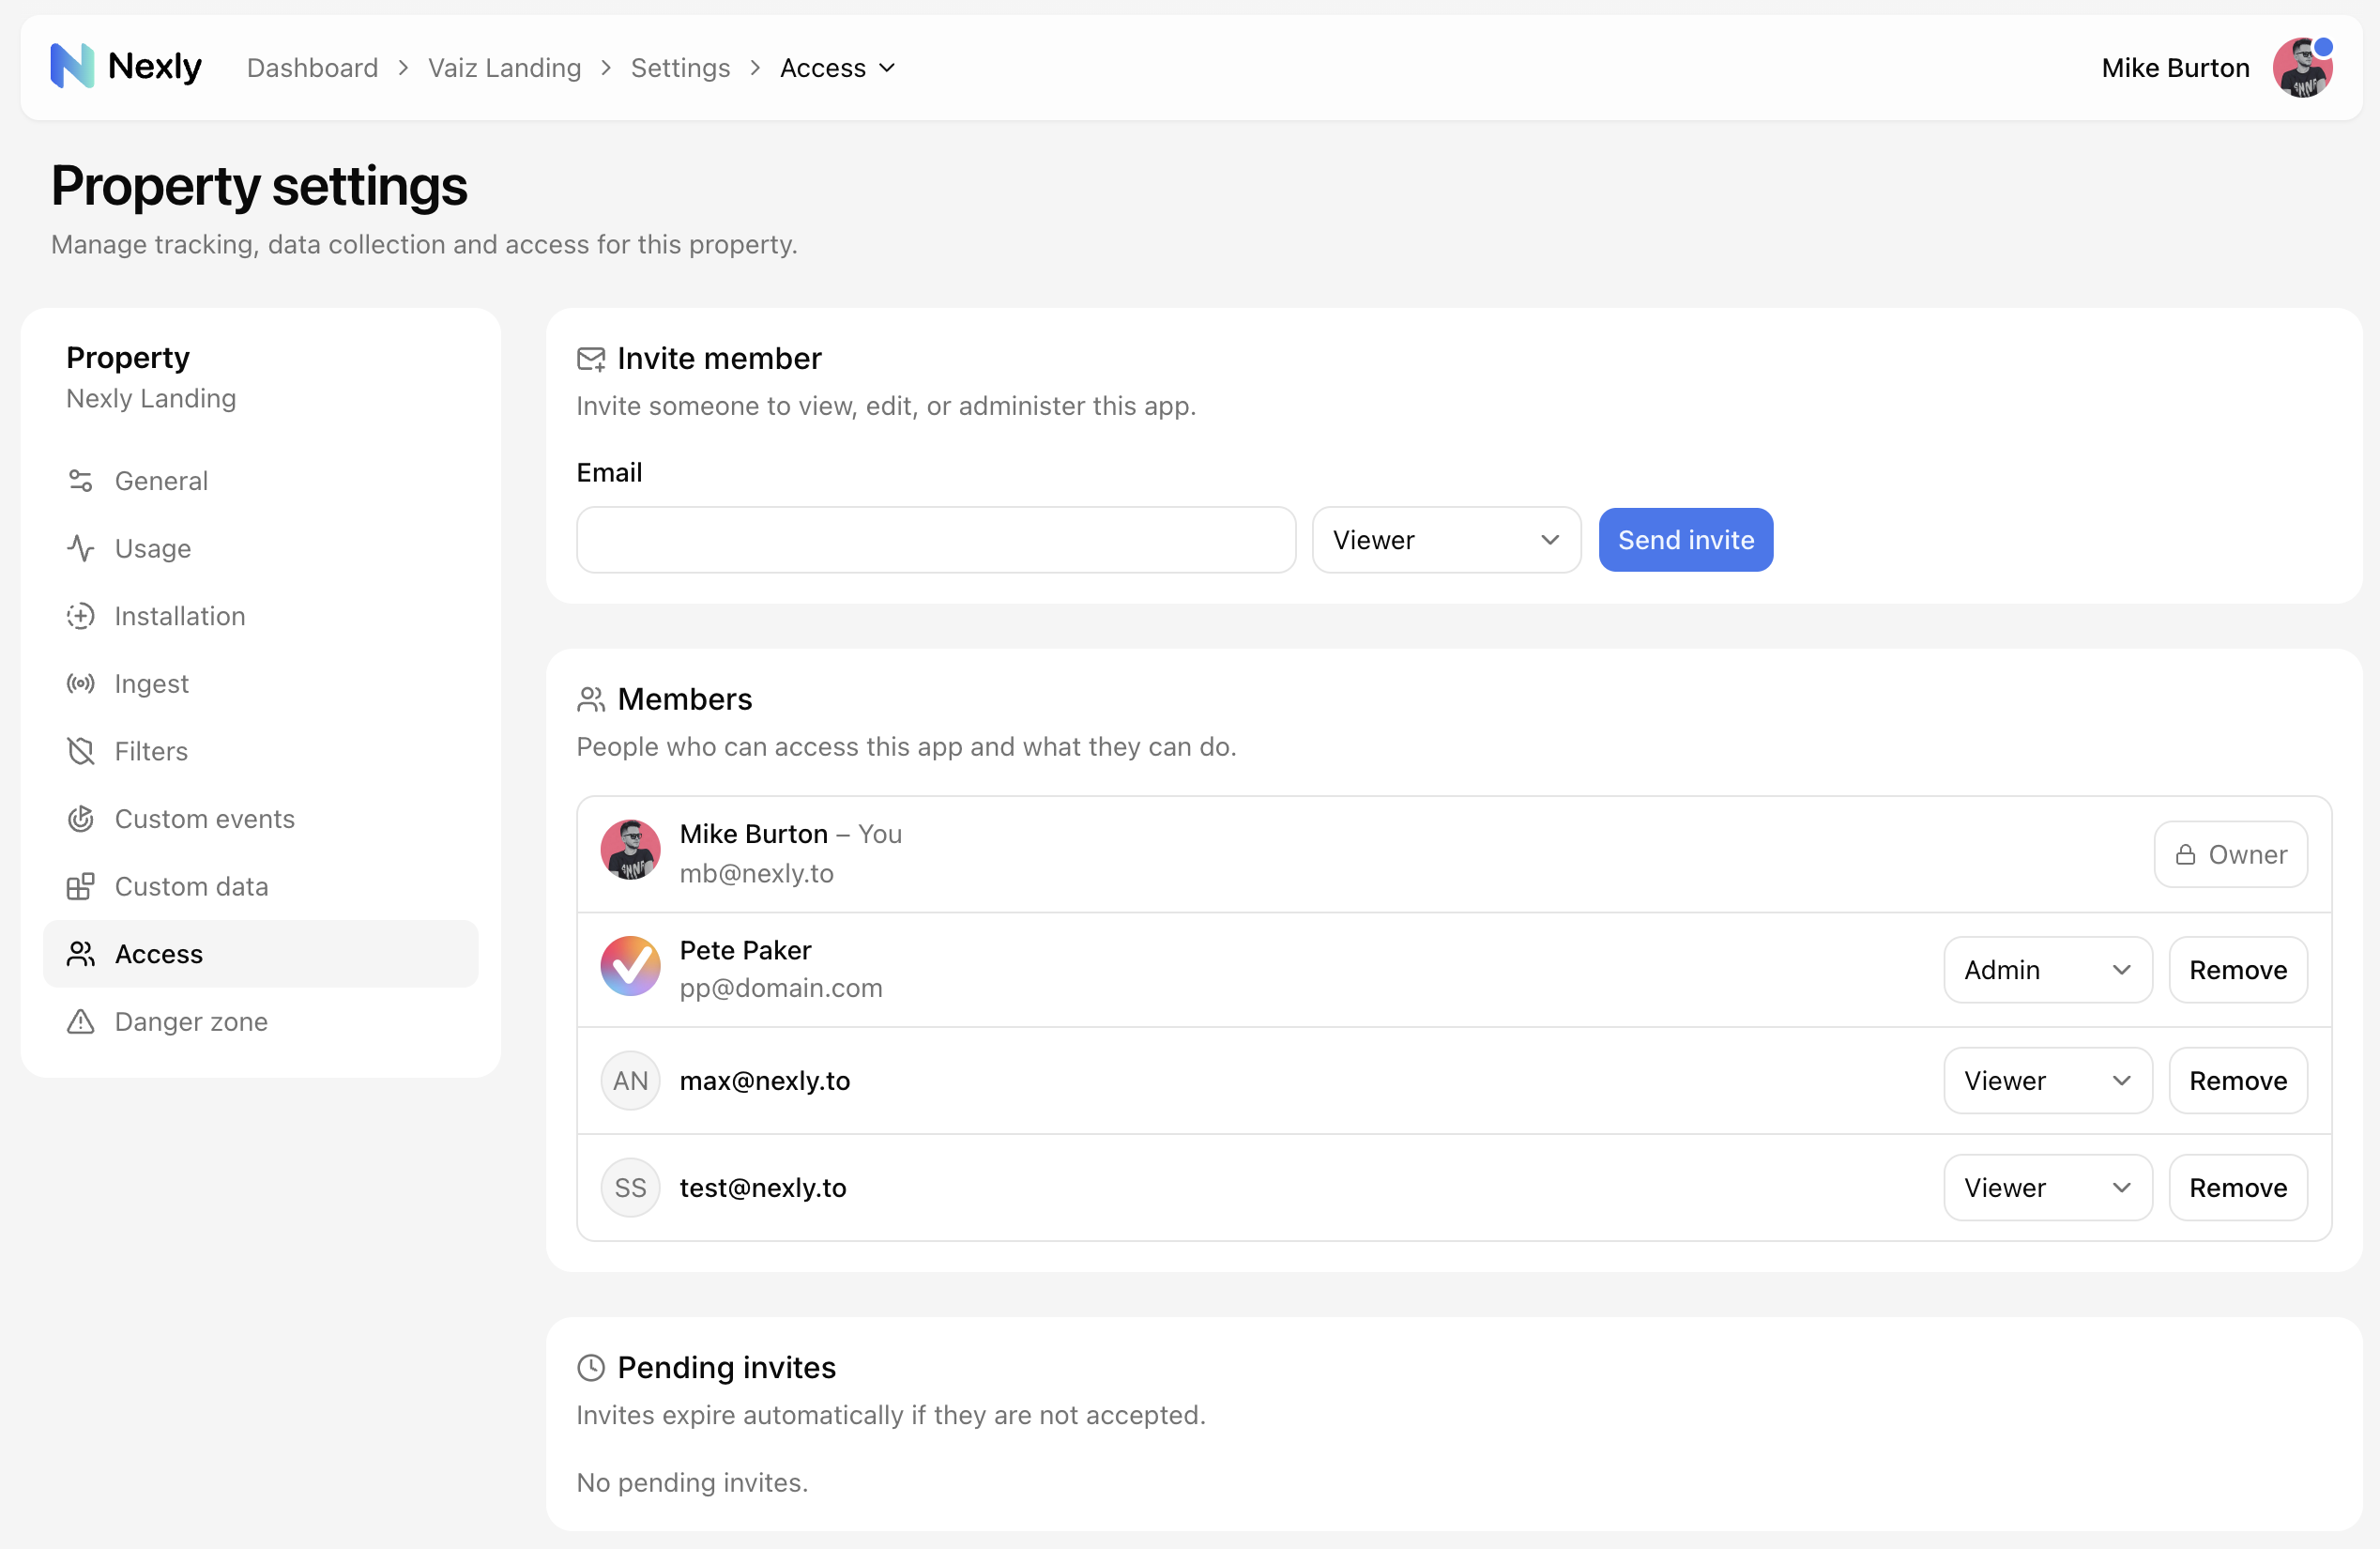This screenshot has height=1549, width=2380.
Task: Click the test@nexly.to member text
Action: [x=763, y=1188]
